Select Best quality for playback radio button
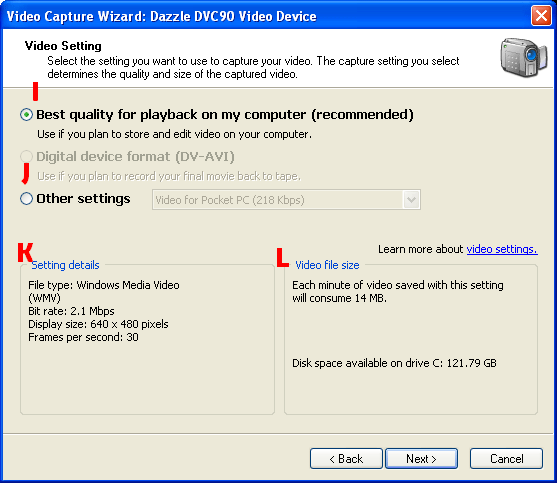The width and height of the screenshot is (557, 483). pos(26,115)
